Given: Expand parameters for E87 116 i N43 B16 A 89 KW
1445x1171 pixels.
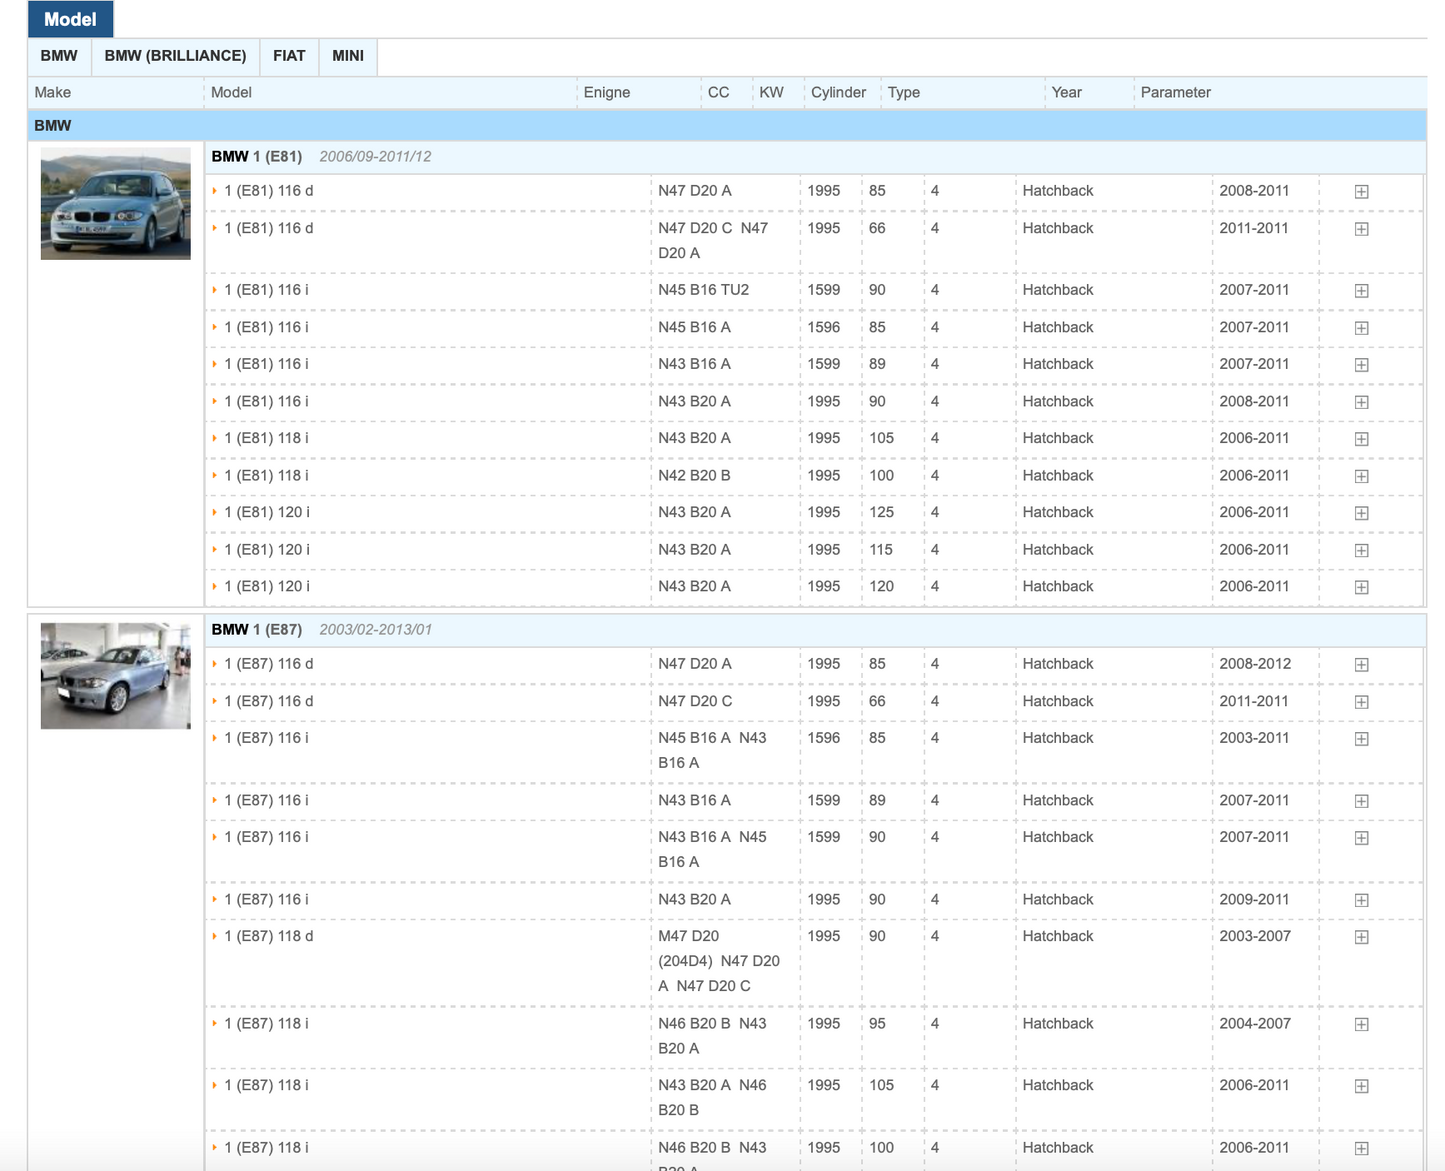Looking at the screenshot, I should pyautogui.click(x=1361, y=801).
